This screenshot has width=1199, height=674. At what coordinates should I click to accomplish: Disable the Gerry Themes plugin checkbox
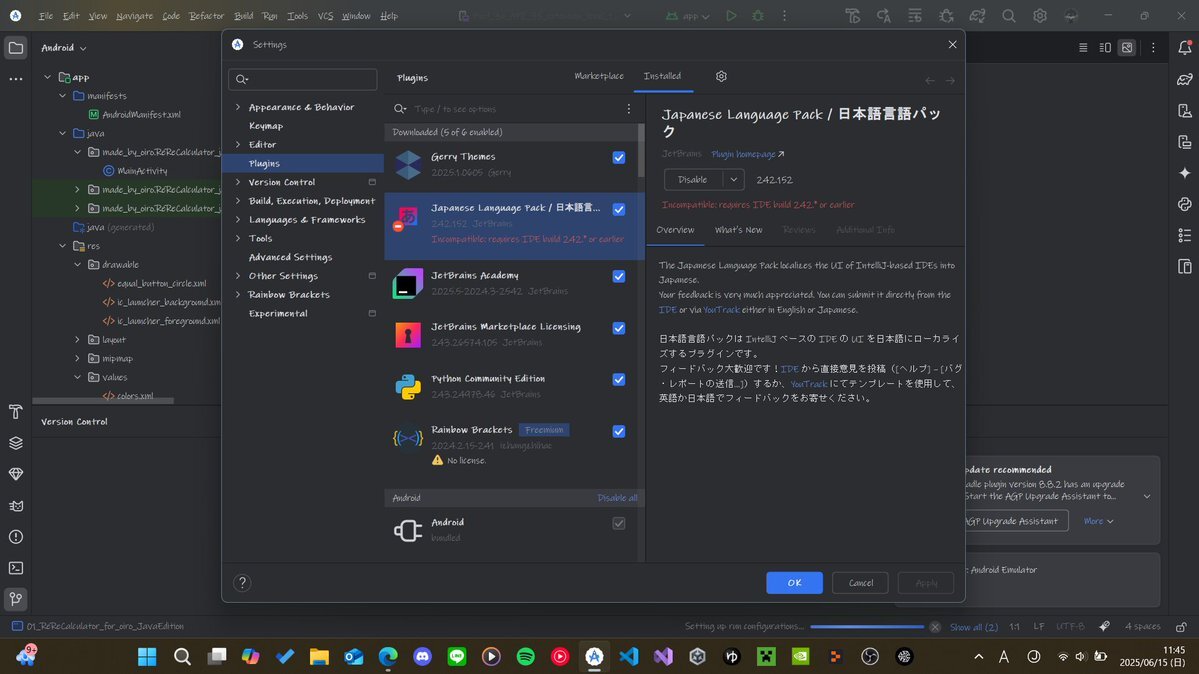coord(619,158)
